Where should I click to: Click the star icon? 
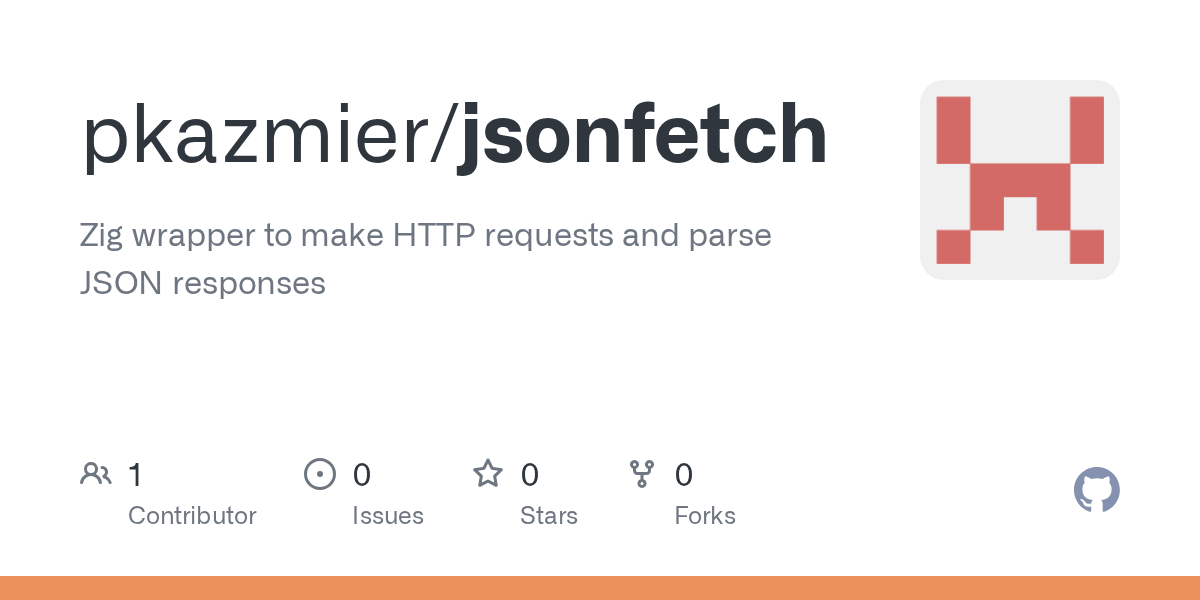point(488,474)
